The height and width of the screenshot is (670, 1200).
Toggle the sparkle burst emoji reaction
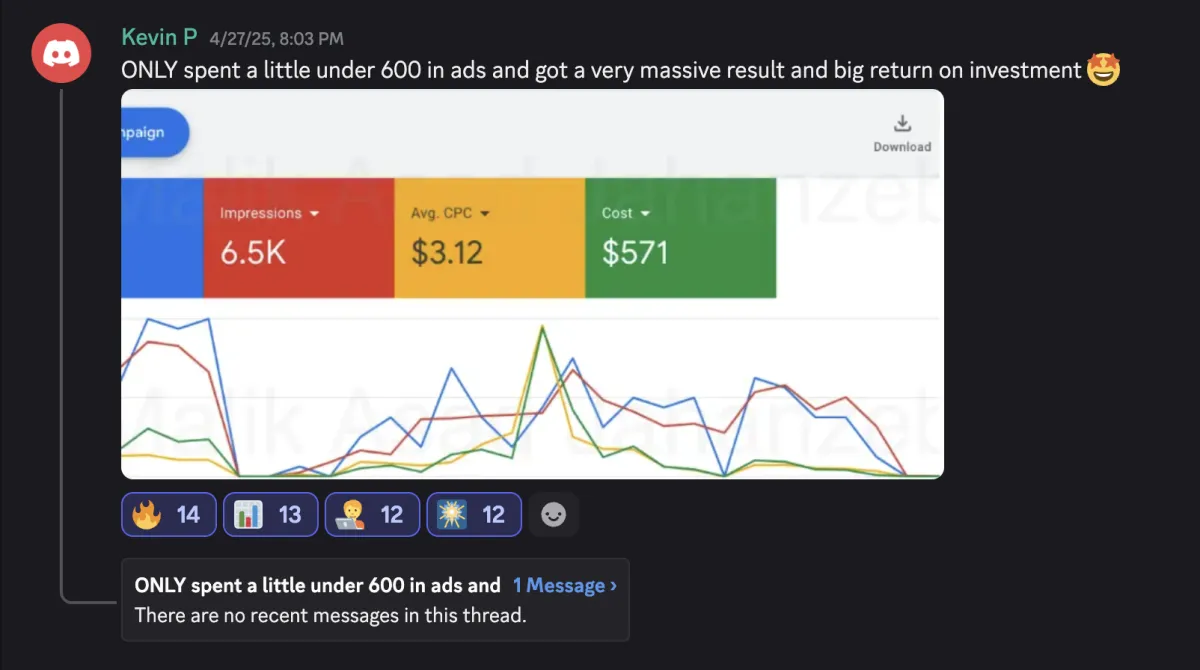[x=474, y=514]
